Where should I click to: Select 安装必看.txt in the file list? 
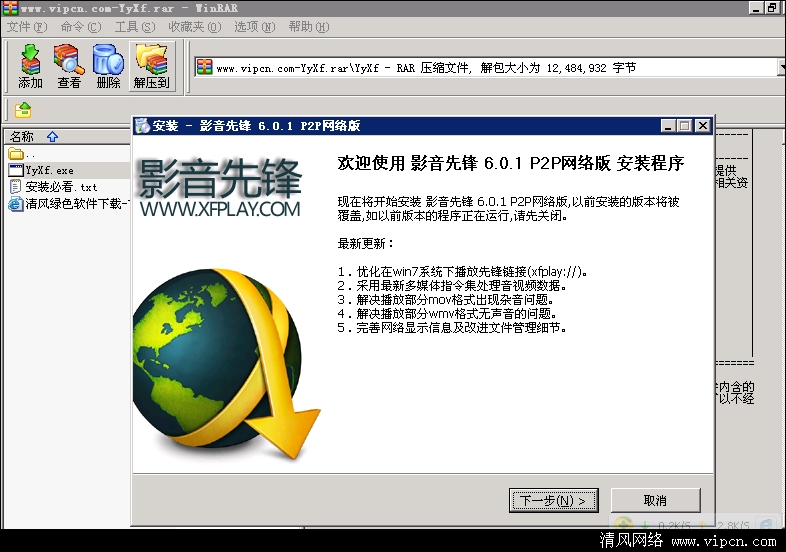click(x=68, y=187)
